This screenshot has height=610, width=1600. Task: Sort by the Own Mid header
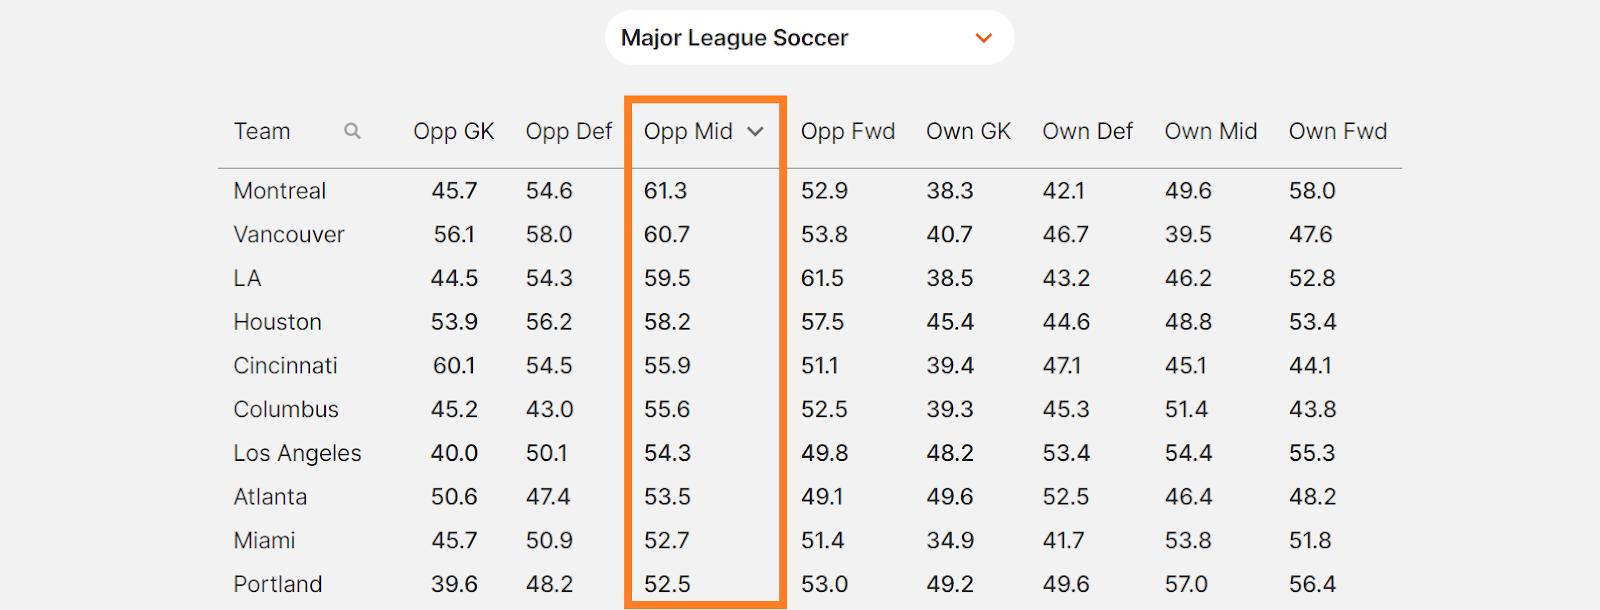tap(1211, 132)
